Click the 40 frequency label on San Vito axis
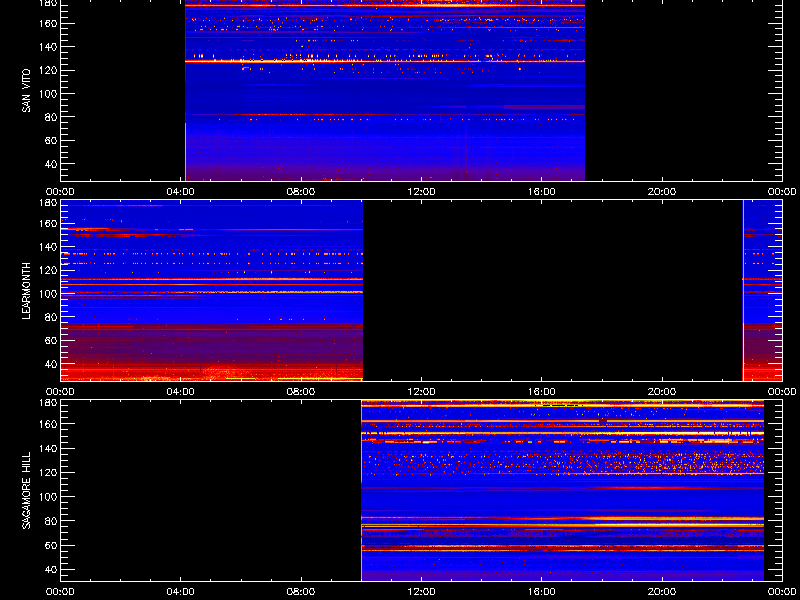This screenshot has width=800, height=600. [50, 164]
